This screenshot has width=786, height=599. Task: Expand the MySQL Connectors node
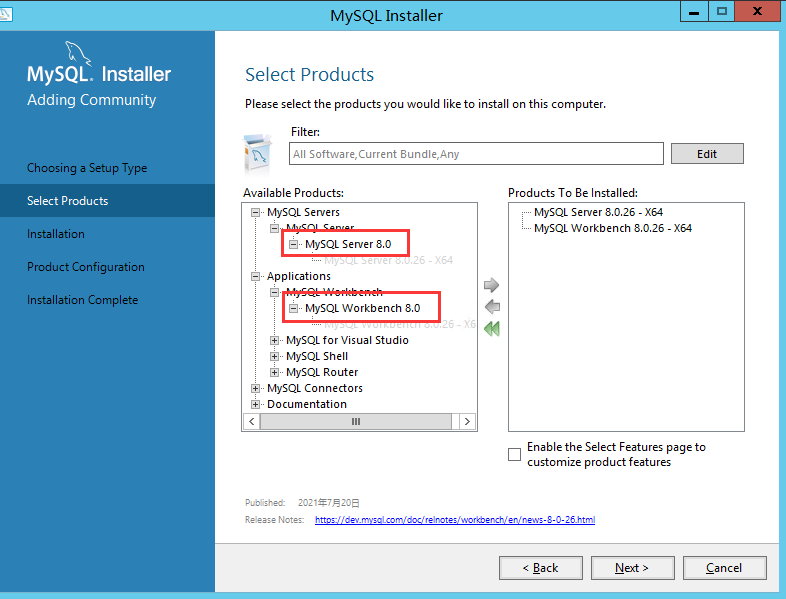(x=255, y=388)
